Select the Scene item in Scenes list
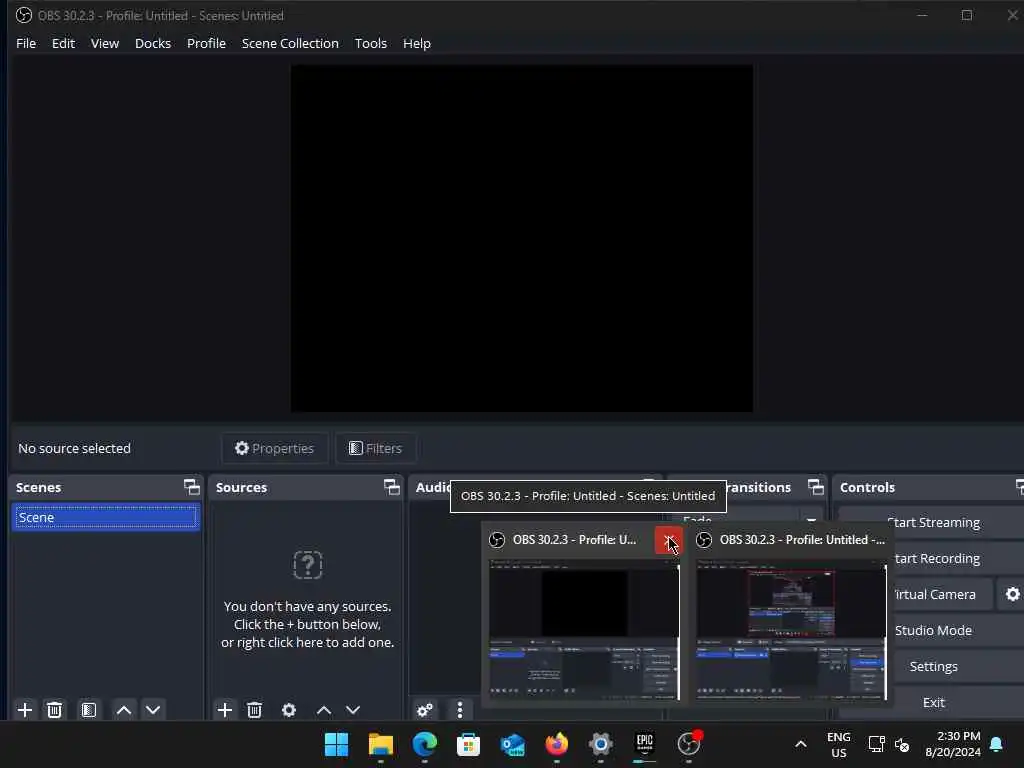 106,517
